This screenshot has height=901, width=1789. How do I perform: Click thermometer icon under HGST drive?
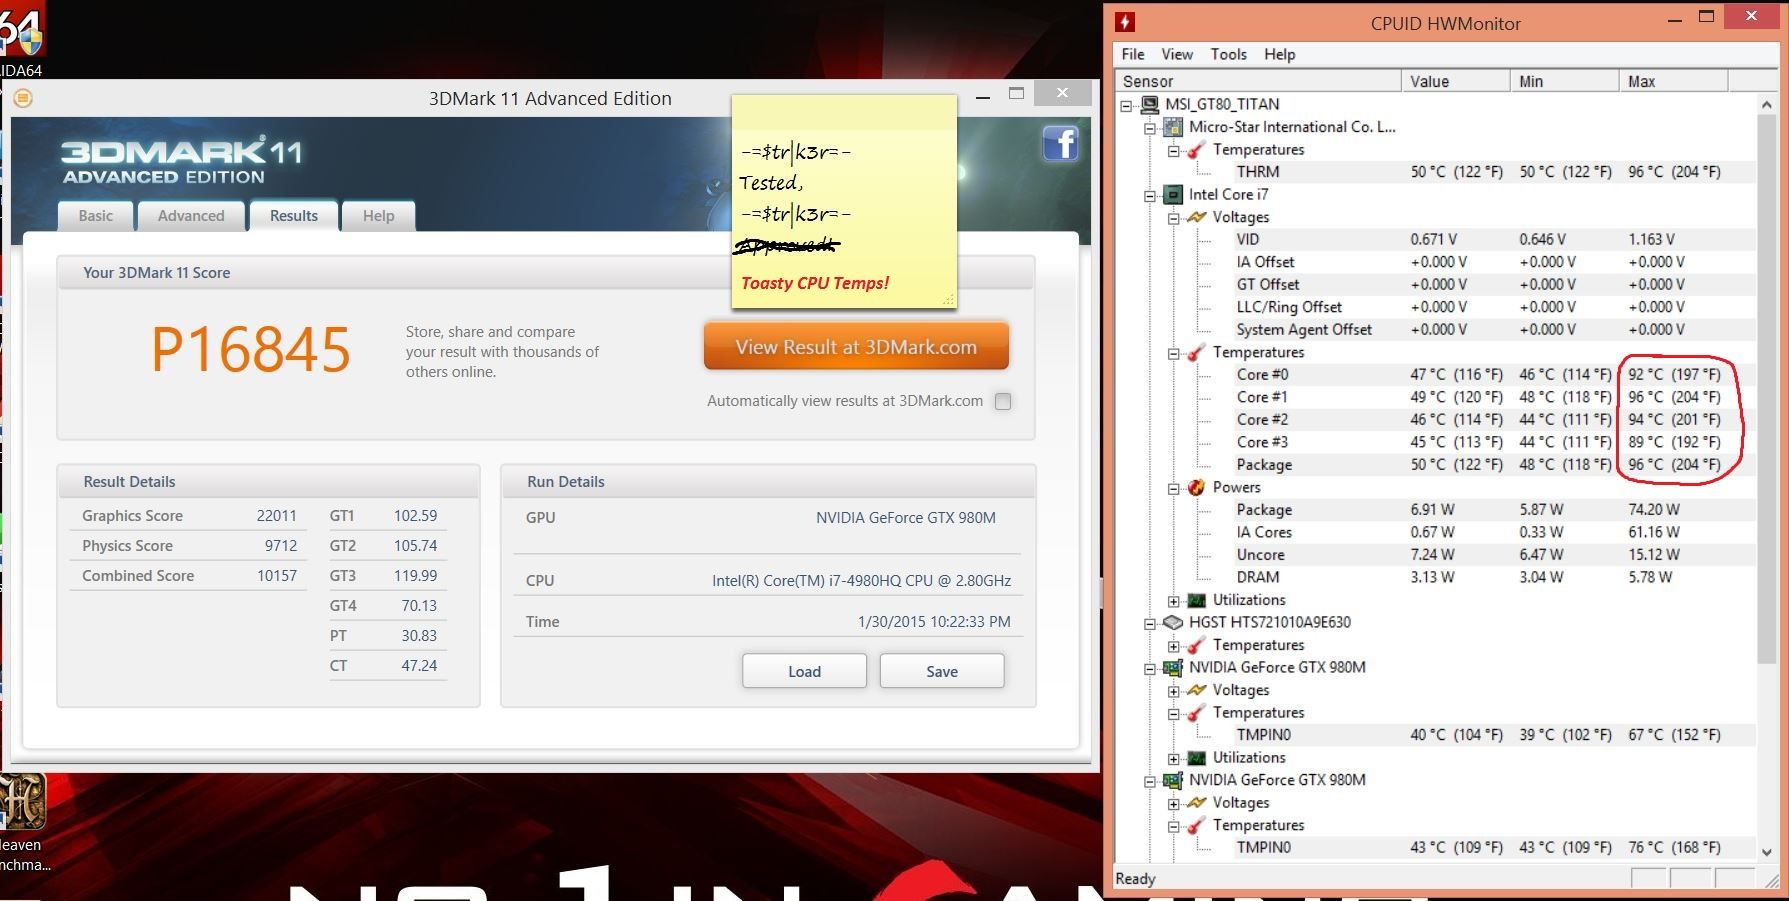click(x=1196, y=645)
